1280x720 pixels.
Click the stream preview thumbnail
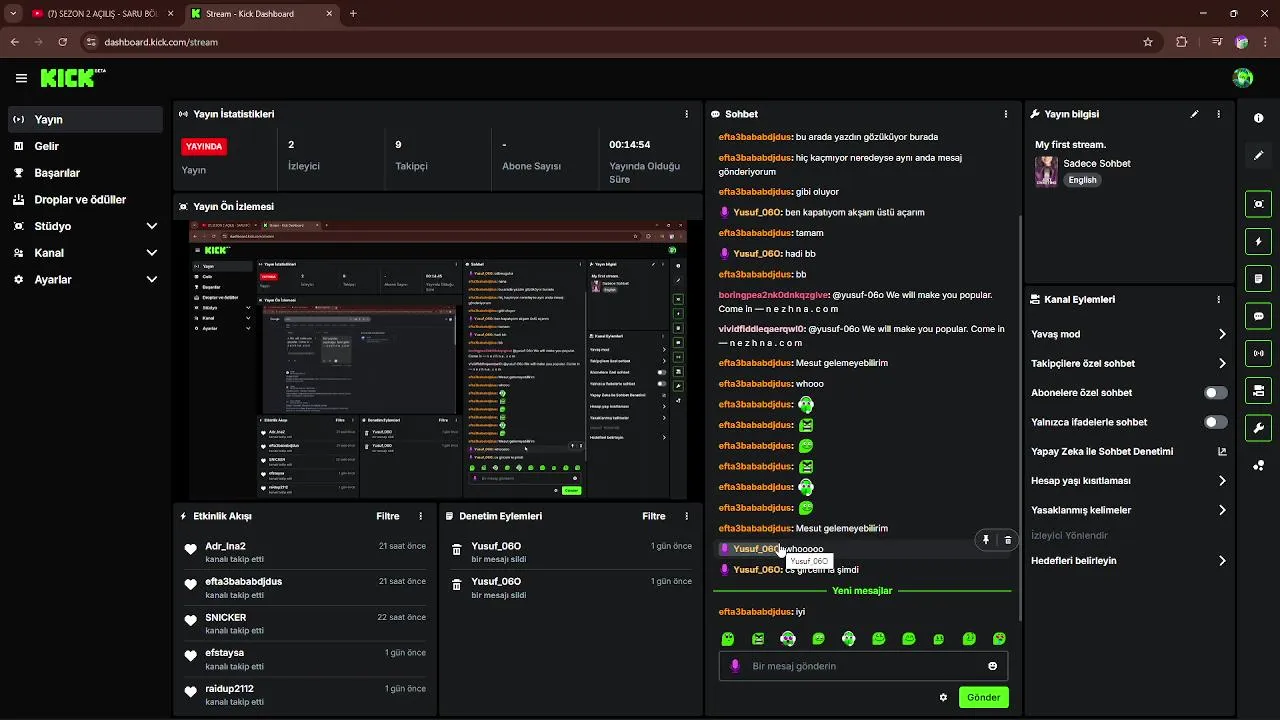pyautogui.click(x=438, y=360)
